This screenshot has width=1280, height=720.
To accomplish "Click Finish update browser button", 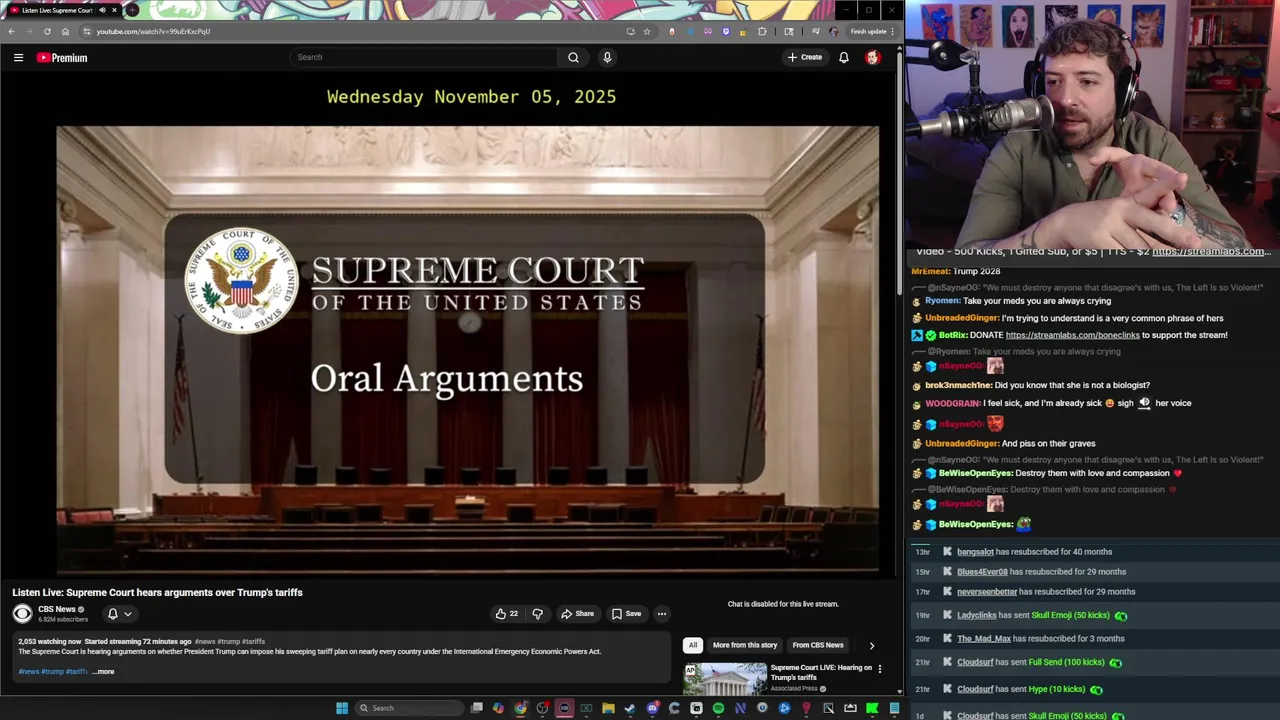I will (x=872, y=31).
